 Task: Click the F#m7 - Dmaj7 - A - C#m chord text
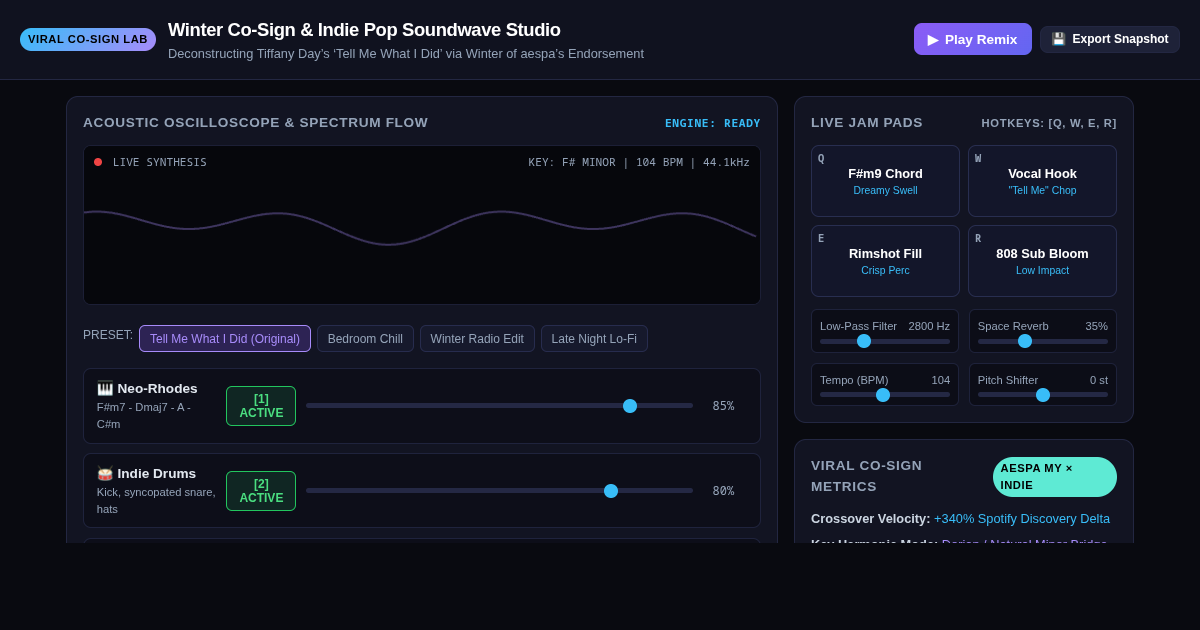coord(144,415)
